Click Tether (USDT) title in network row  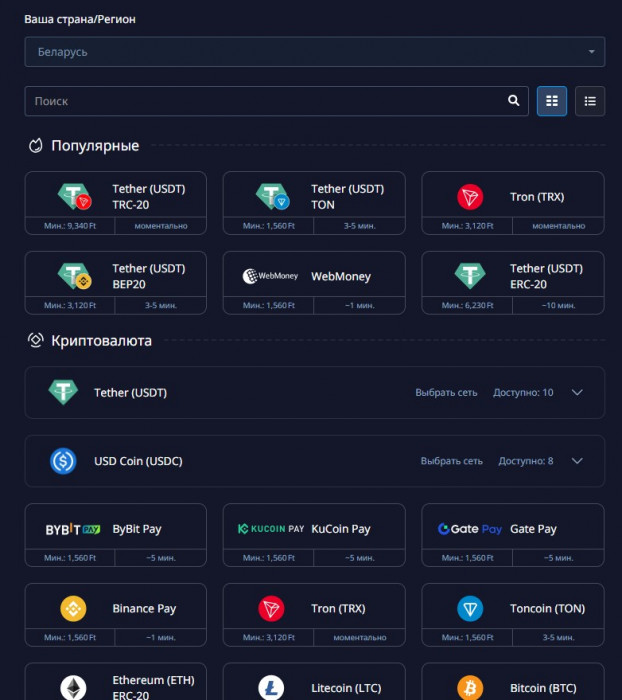click(x=130, y=392)
